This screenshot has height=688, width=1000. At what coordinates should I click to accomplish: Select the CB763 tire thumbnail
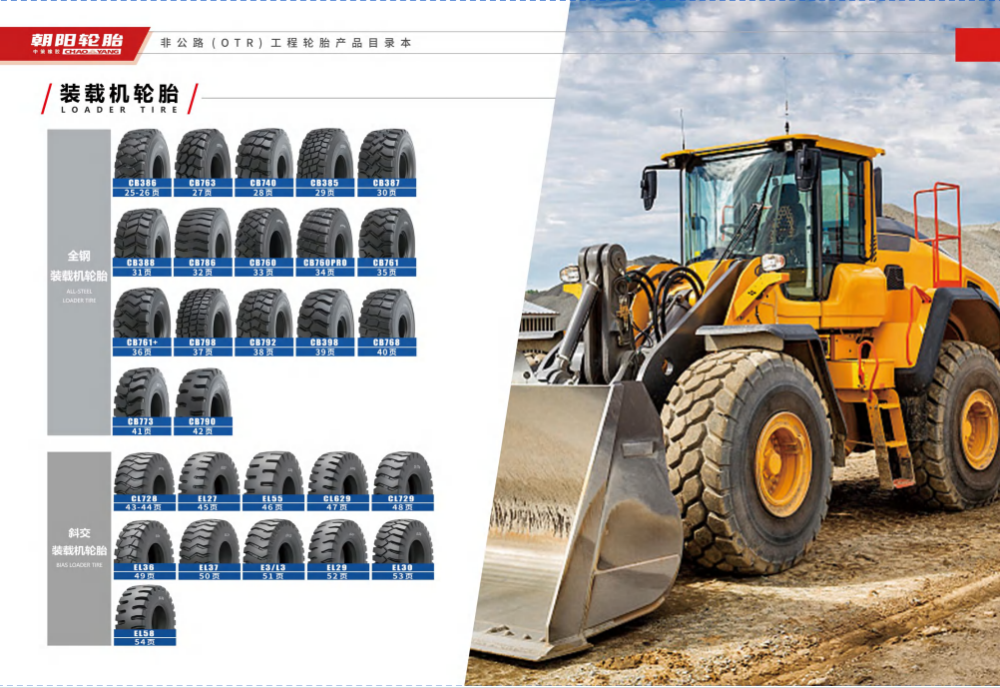click(203, 154)
